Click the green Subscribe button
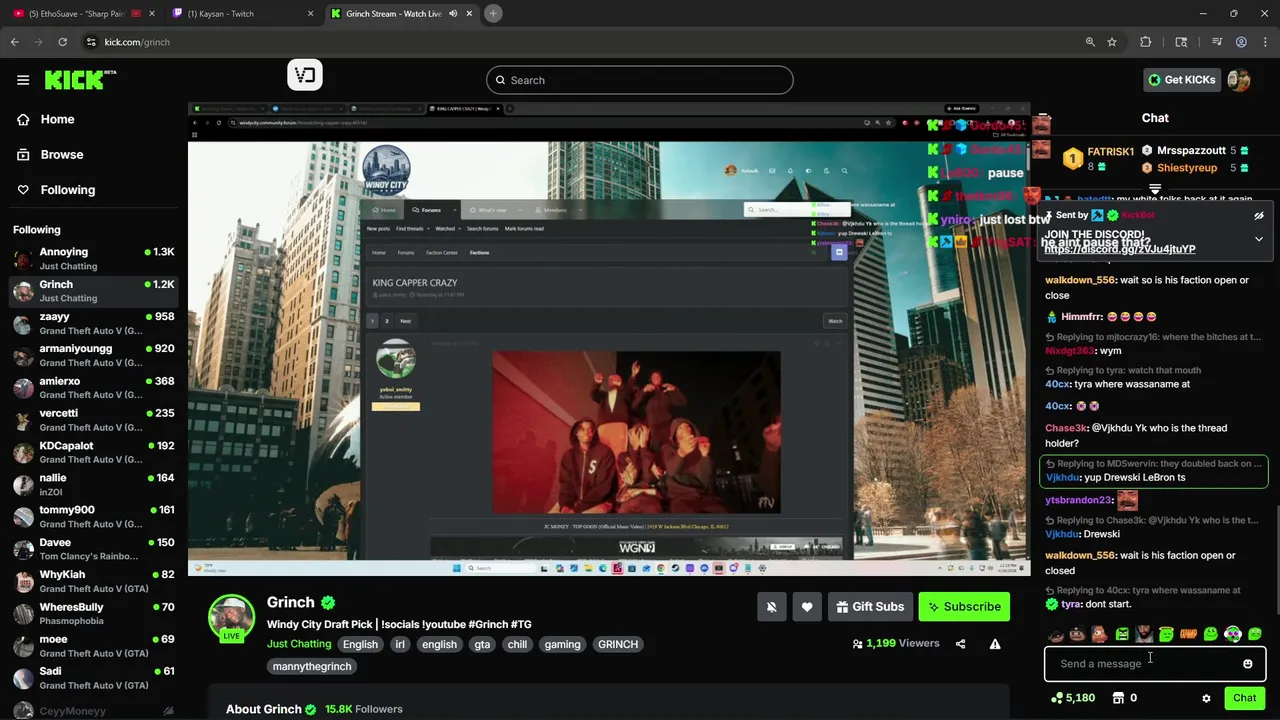Image resolution: width=1280 pixels, height=720 pixels. click(x=964, y=606)
